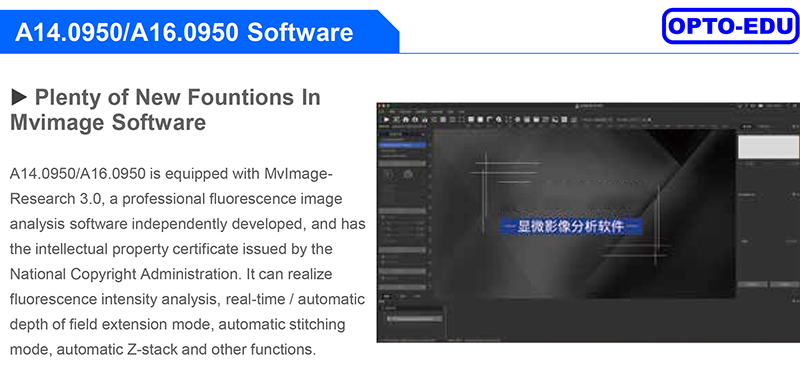Click the A14.0950/A16.0950 Software header

point(184,32)
